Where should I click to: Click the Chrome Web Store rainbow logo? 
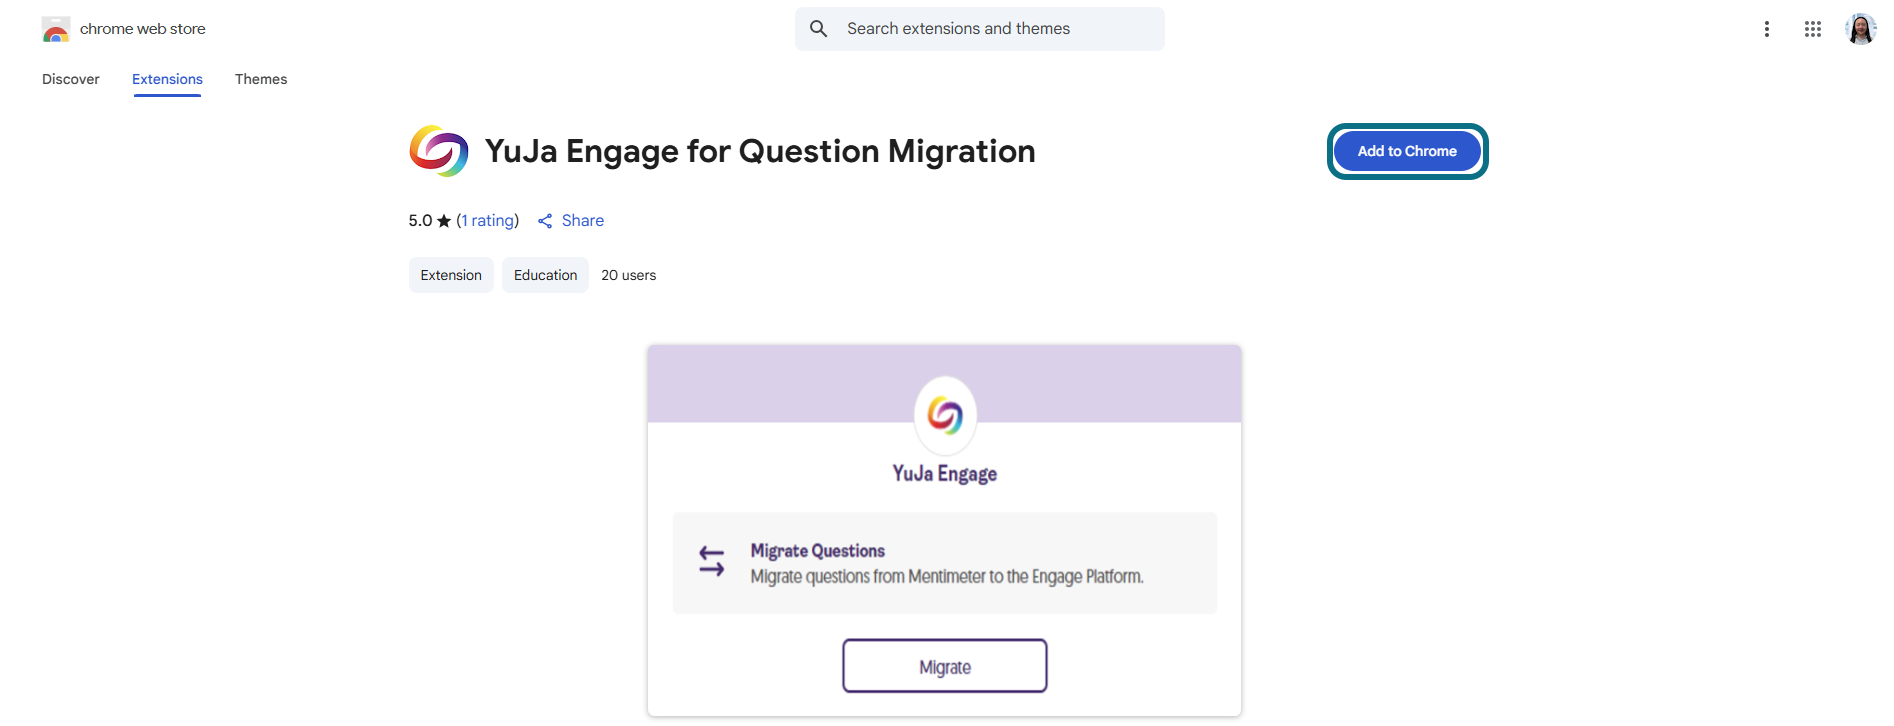(x=56, y=29)
